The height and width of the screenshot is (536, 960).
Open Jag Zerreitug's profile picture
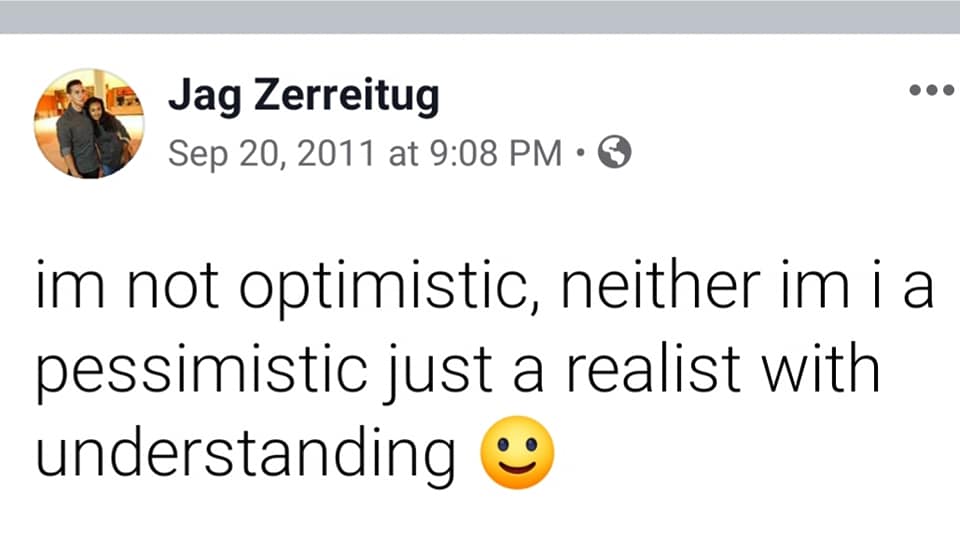click(88, 123)
